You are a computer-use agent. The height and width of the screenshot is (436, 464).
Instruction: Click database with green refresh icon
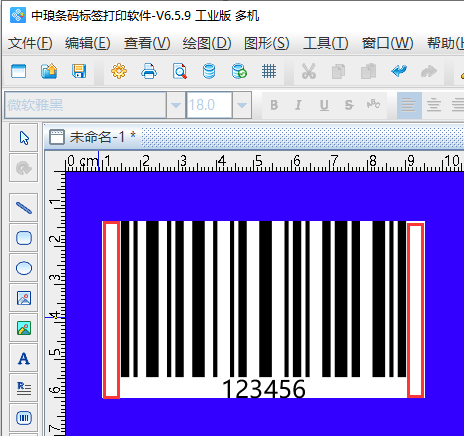click(239, 71)
